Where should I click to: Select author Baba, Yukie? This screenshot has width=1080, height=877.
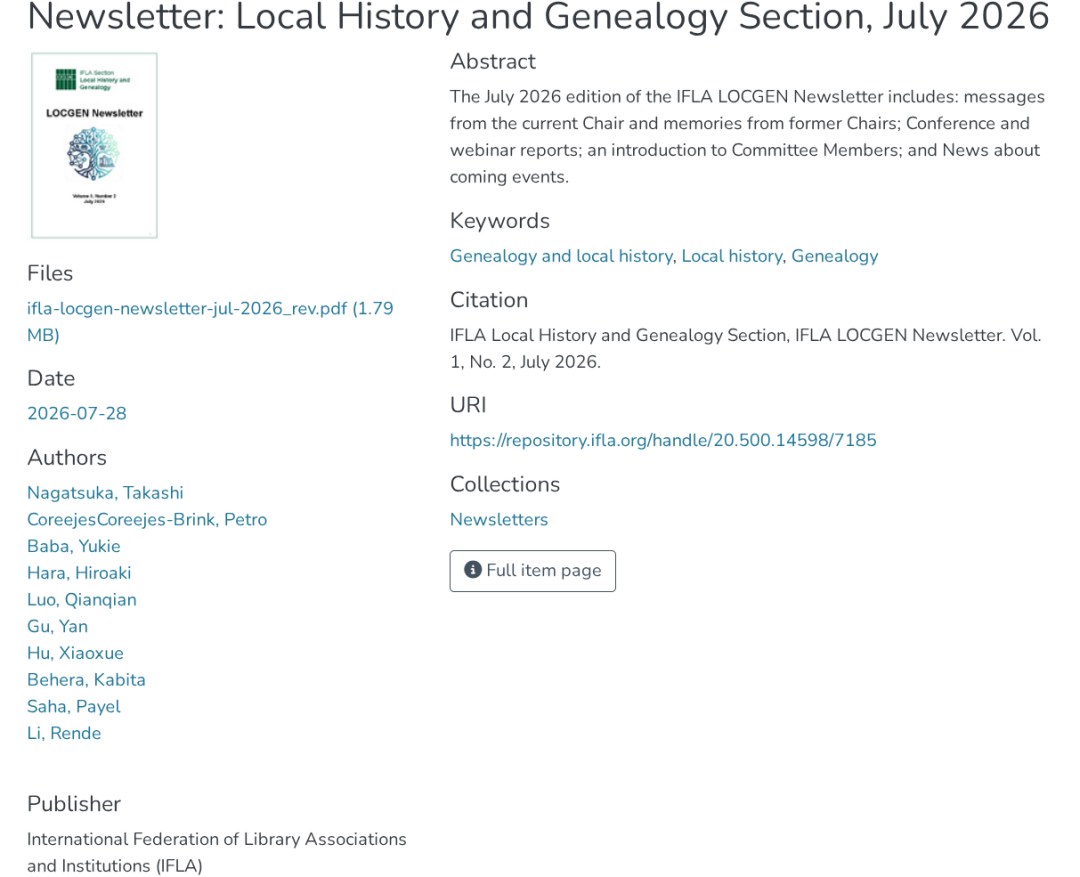point(74,546)
